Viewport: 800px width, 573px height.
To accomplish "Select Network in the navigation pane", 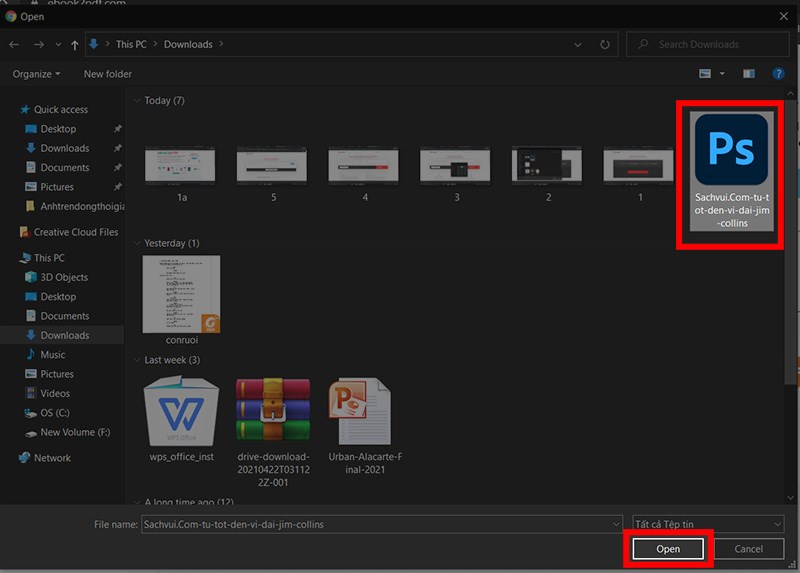I will [52, 458].
